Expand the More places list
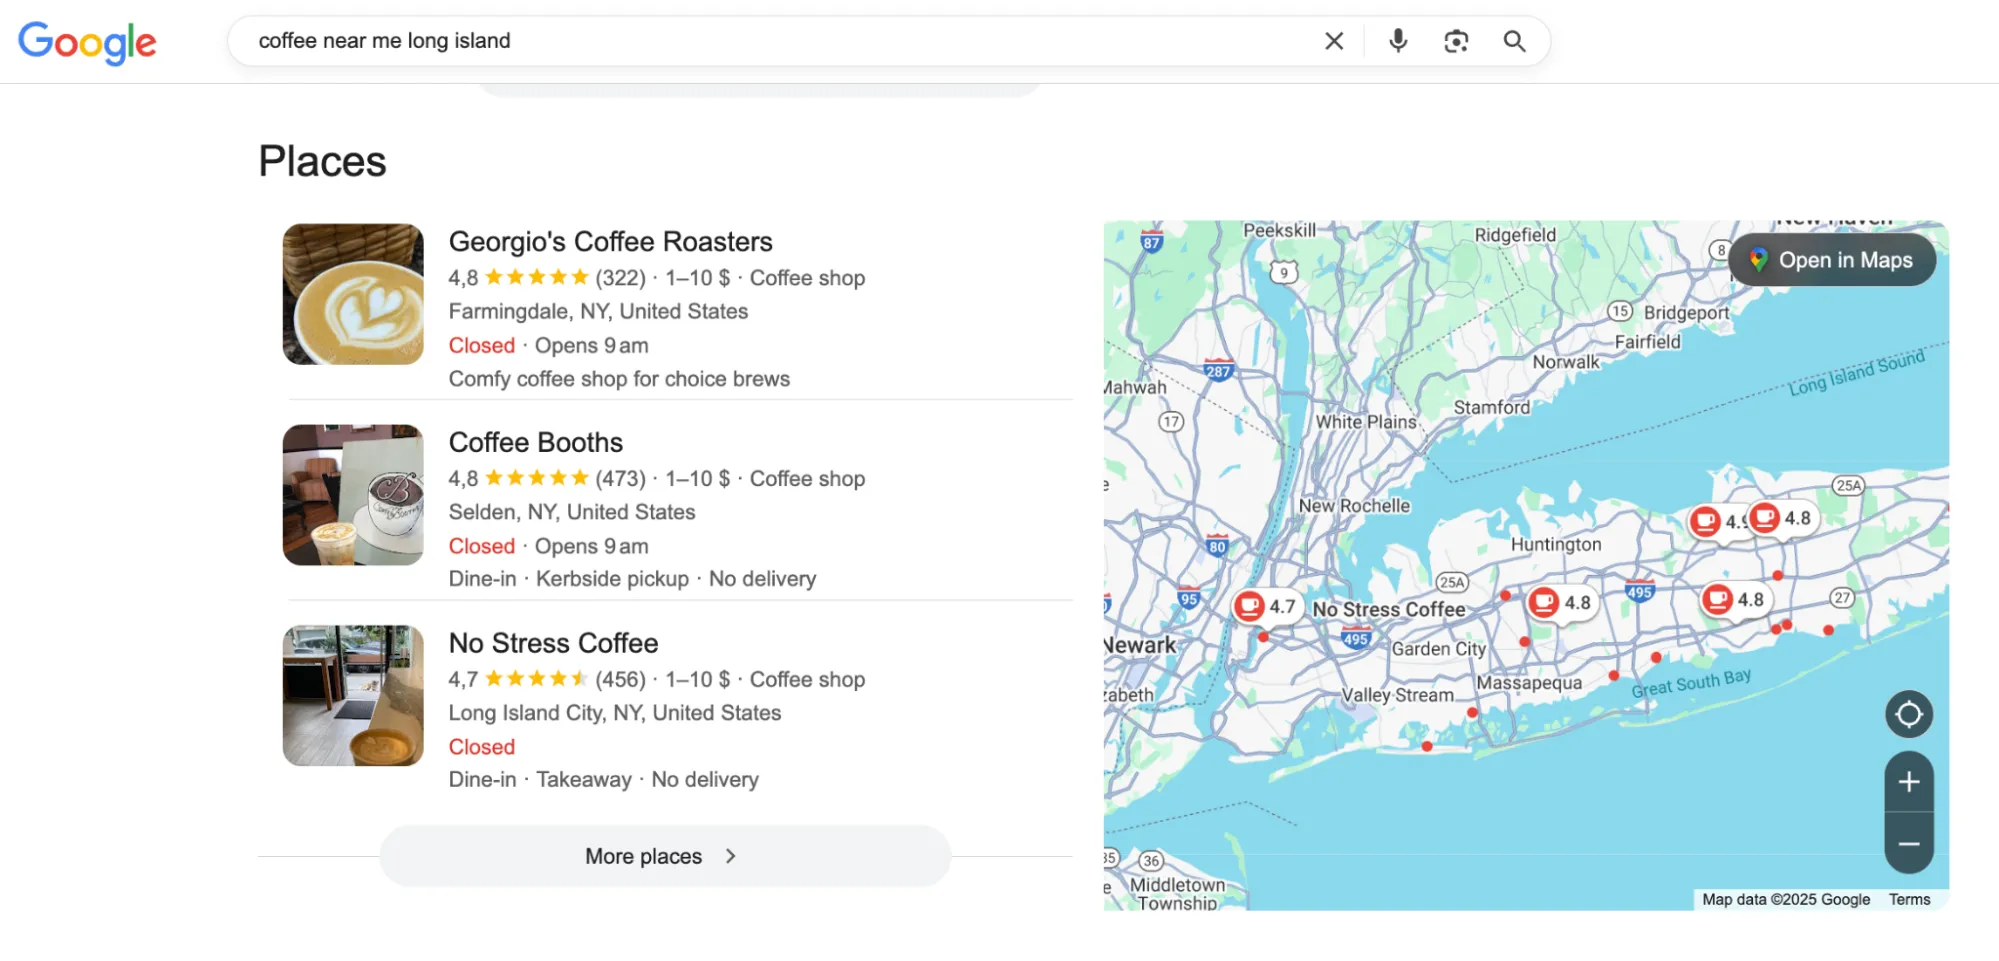The width and height of the screenshot is (1999, 961). [664, 856]
